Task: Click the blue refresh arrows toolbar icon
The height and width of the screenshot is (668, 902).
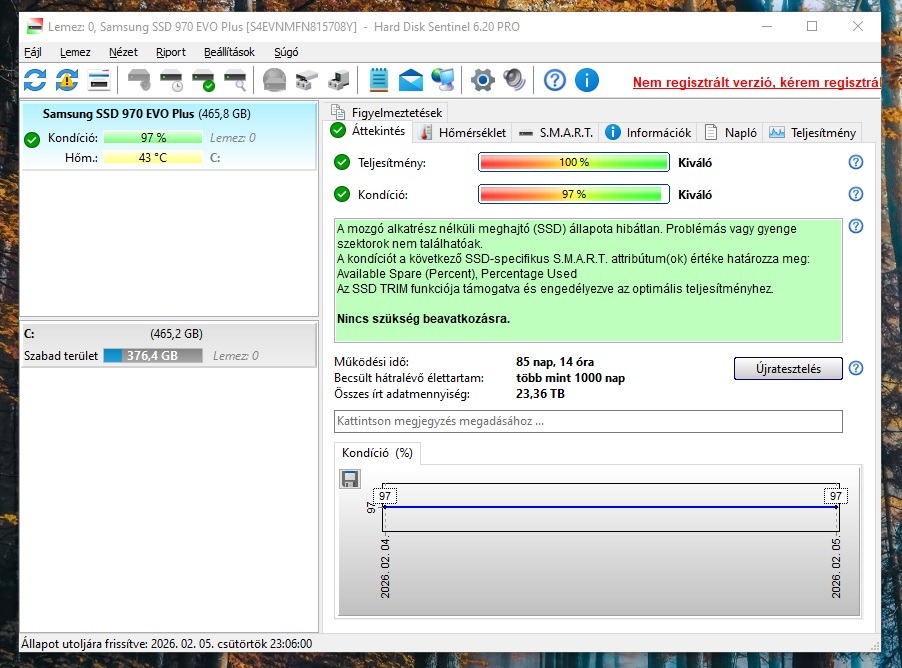Action: tap(35, 80)
